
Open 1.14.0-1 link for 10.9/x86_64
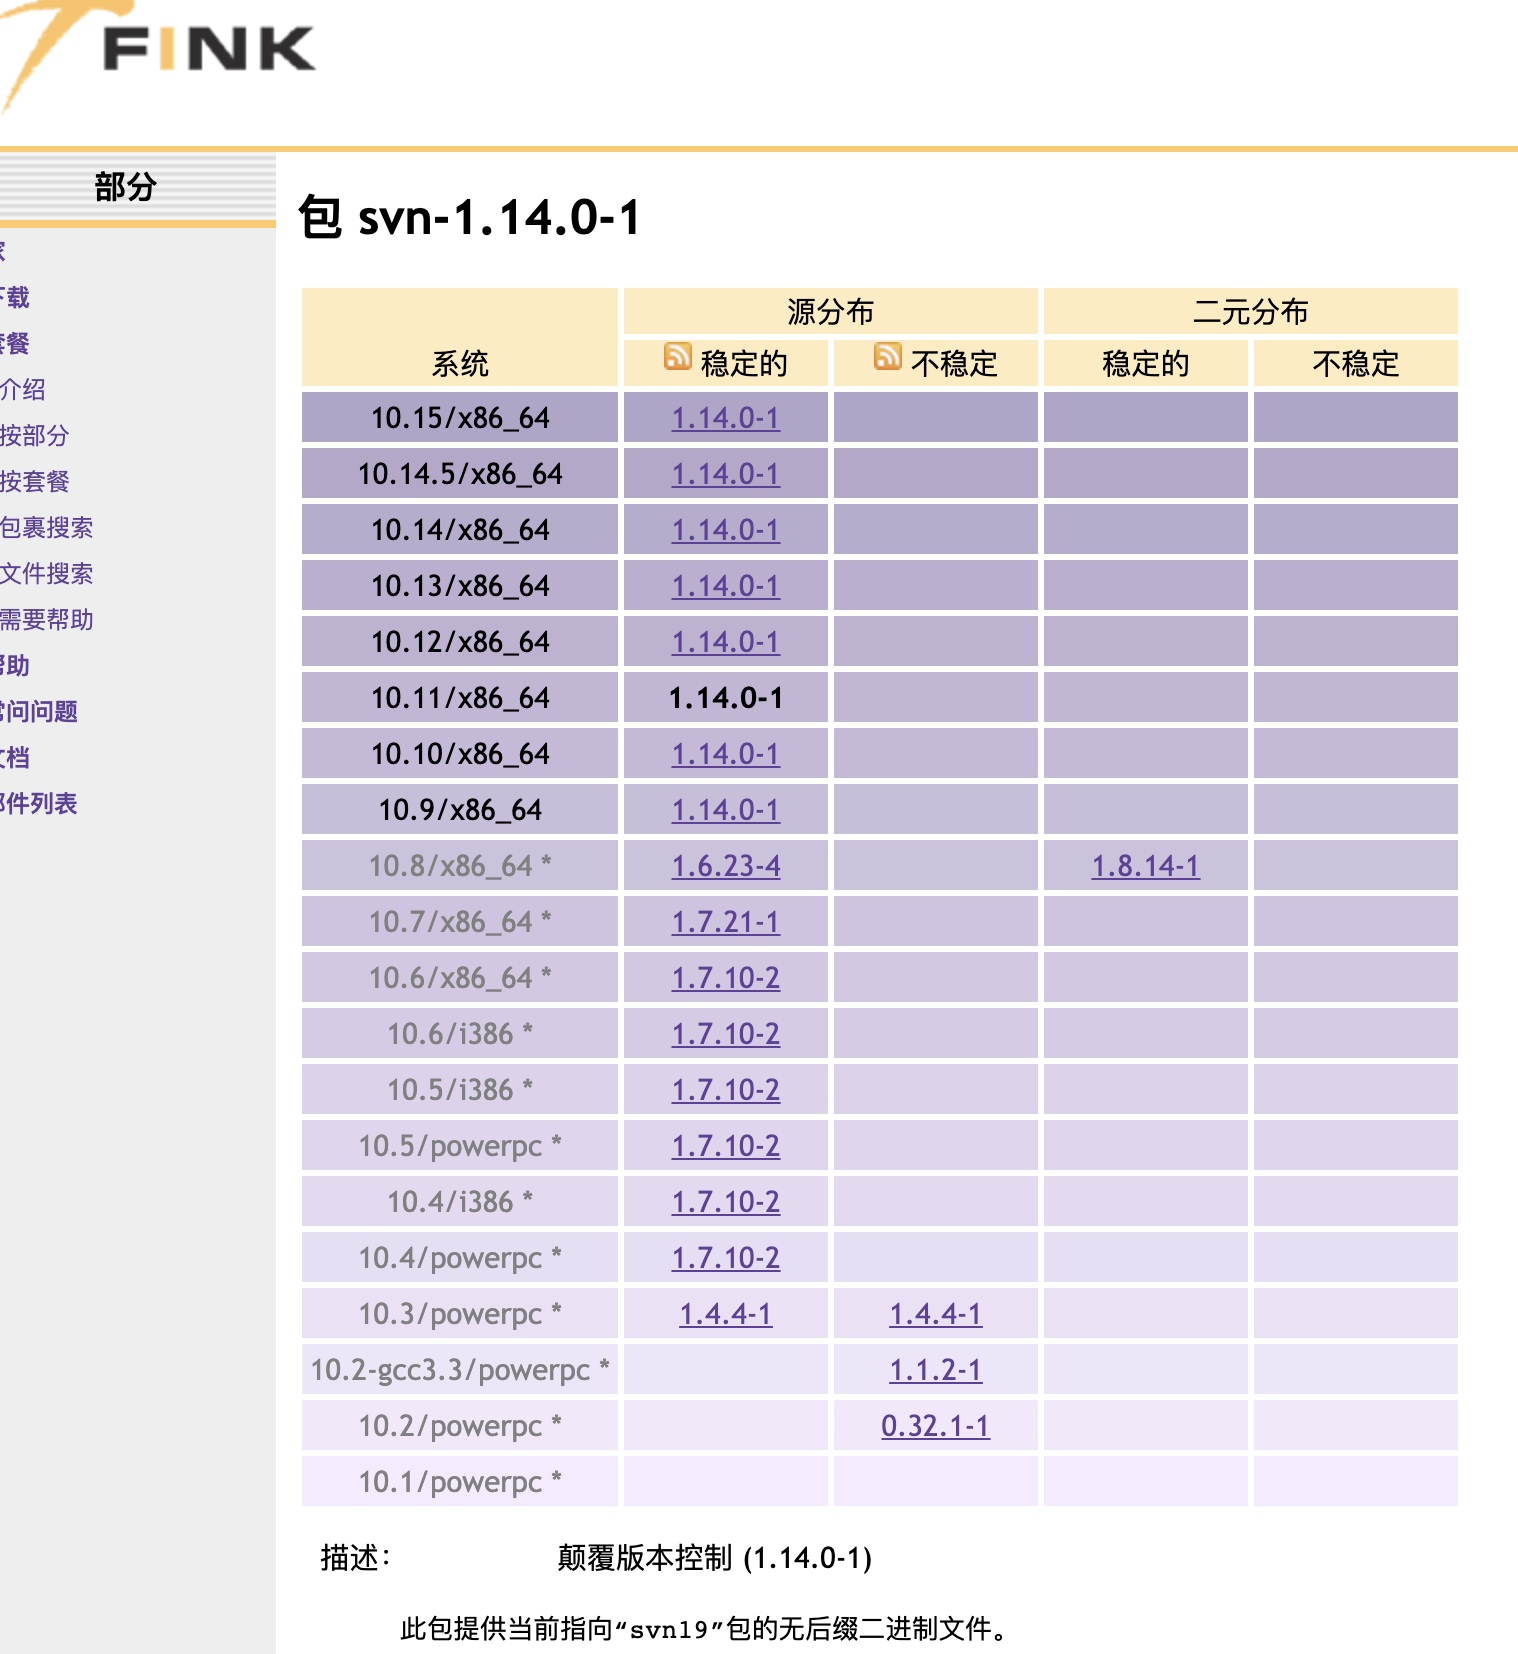click(725, 810)
